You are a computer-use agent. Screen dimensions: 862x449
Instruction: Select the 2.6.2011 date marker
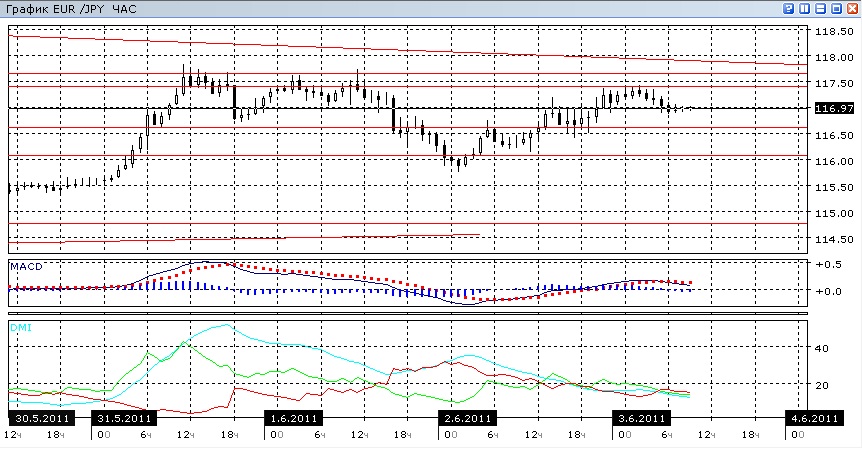tap(467, 418)
